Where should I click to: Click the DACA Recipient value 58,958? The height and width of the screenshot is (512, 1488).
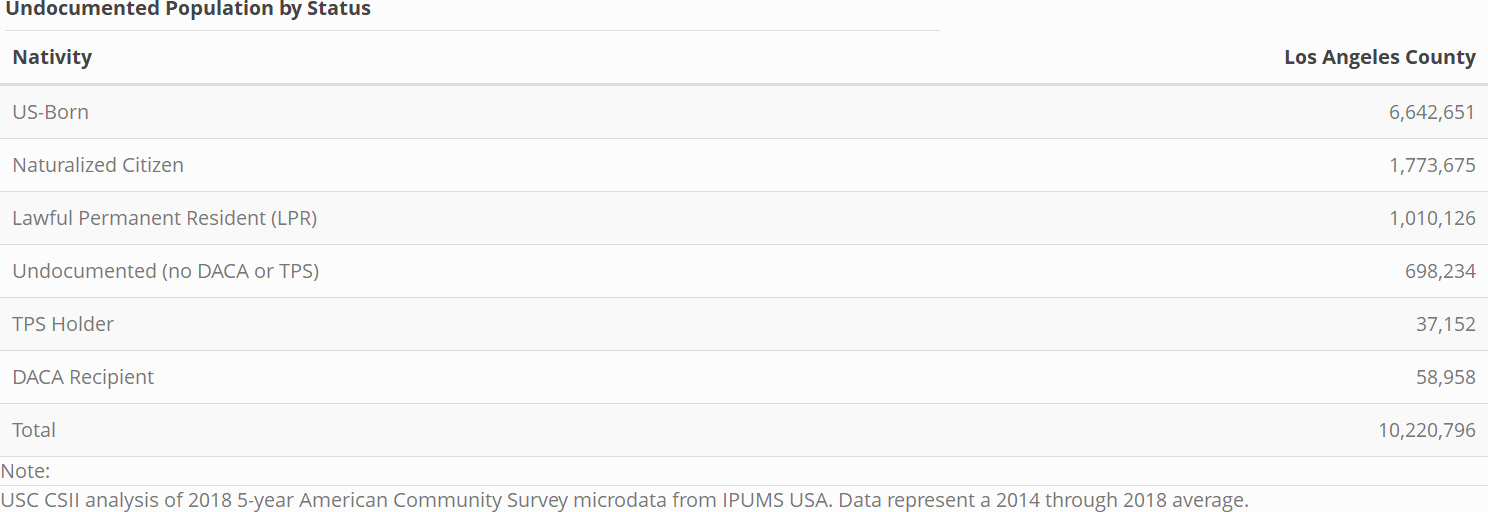click(x=1446, y=377)
